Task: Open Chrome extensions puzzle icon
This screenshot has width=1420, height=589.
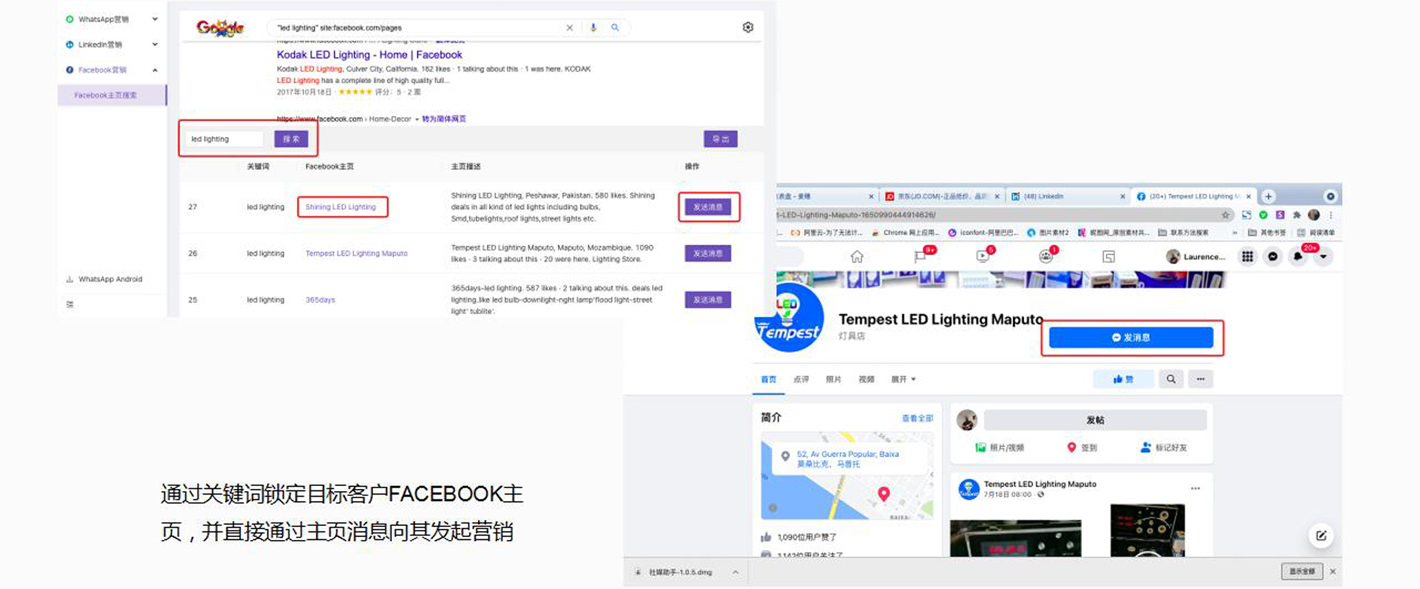Action: tap(1296, 215)
